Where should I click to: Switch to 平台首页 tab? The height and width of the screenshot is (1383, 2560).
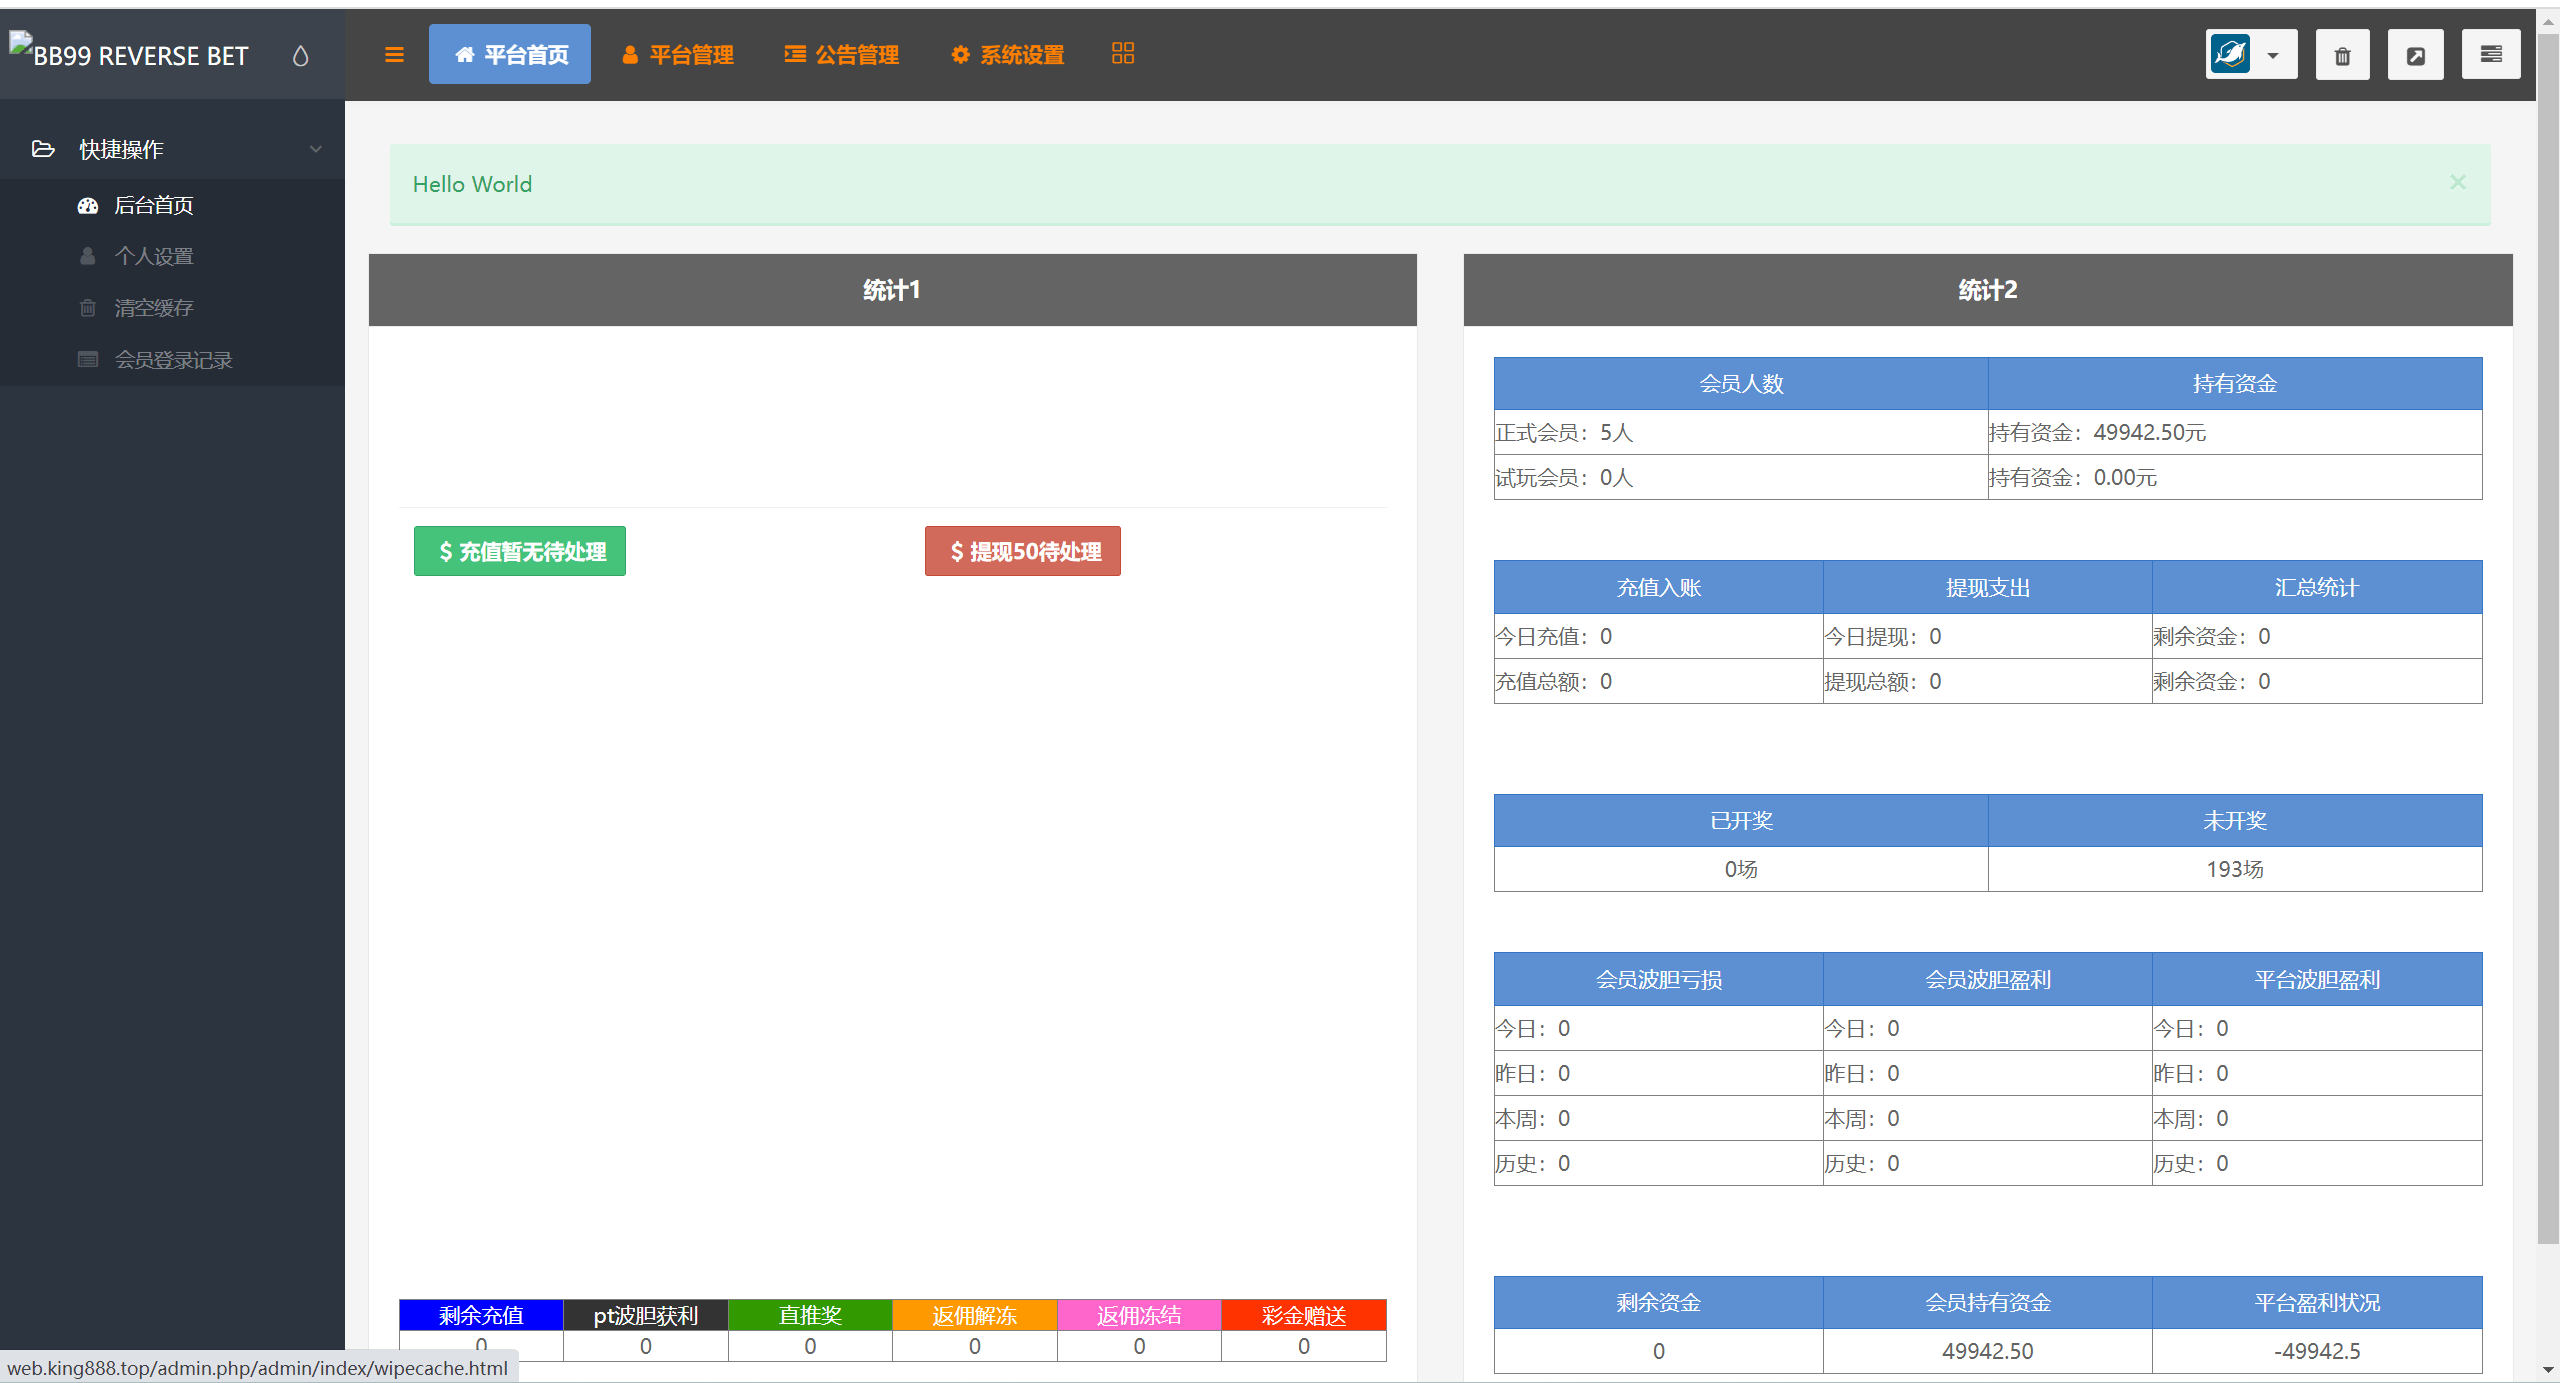[x=510, y=54]
